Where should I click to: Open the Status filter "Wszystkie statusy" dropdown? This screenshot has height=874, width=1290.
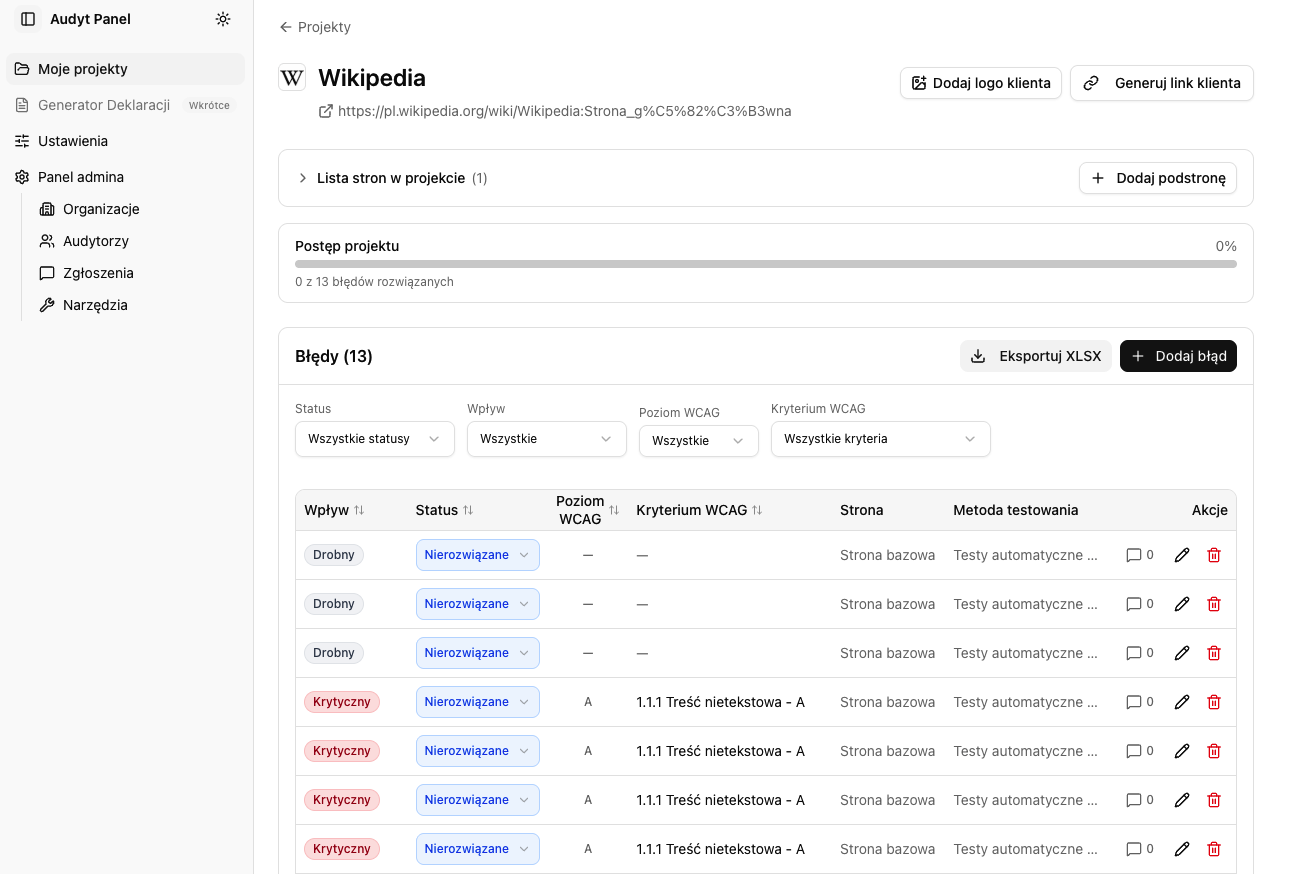[375, 439]
